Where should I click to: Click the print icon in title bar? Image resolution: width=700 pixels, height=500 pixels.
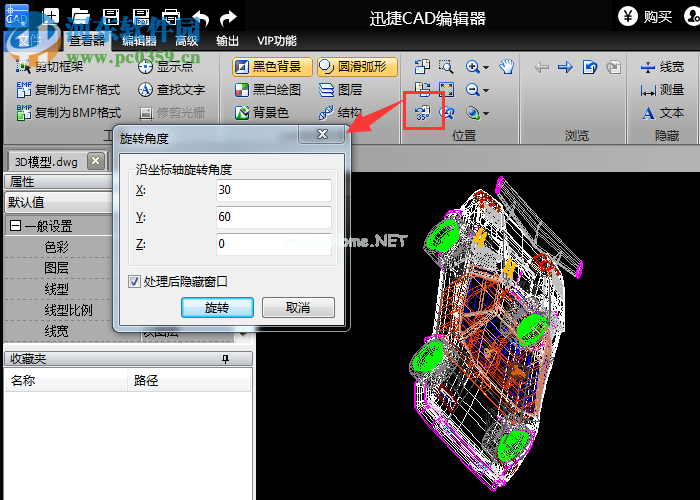tap(171, 17)
